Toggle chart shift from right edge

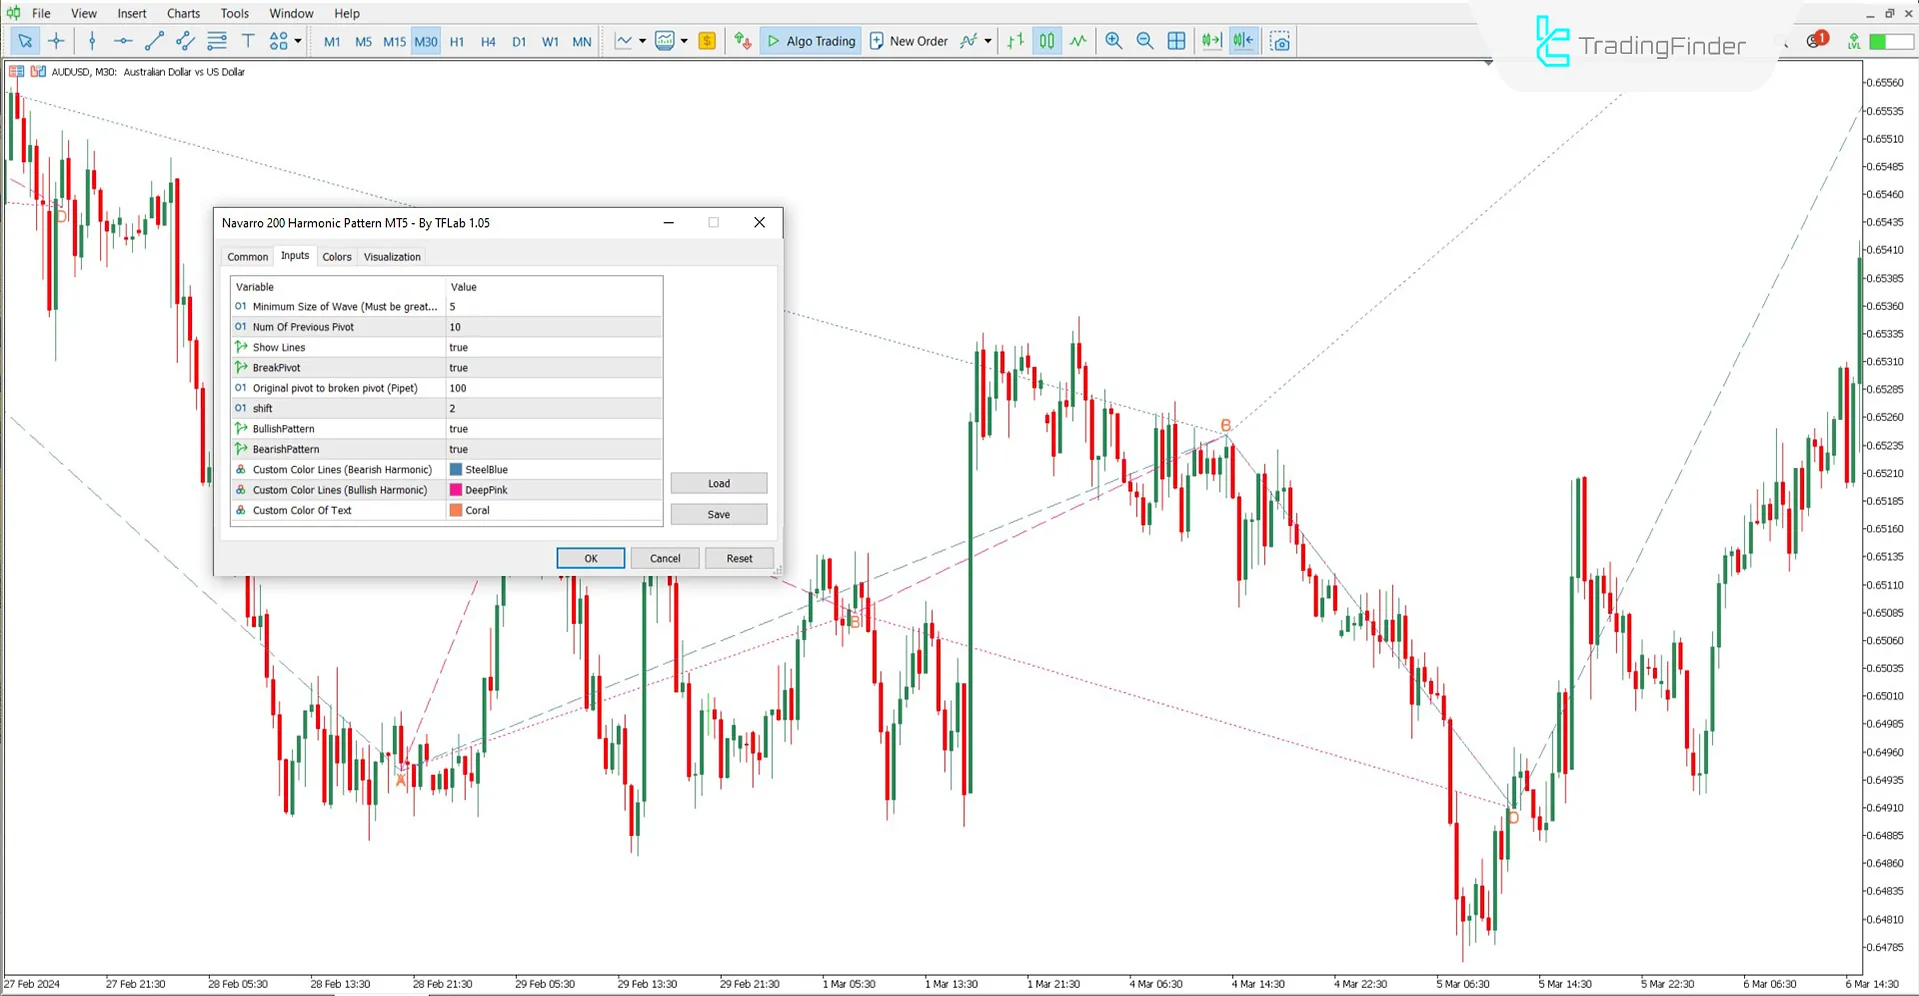coord(1243,41)
